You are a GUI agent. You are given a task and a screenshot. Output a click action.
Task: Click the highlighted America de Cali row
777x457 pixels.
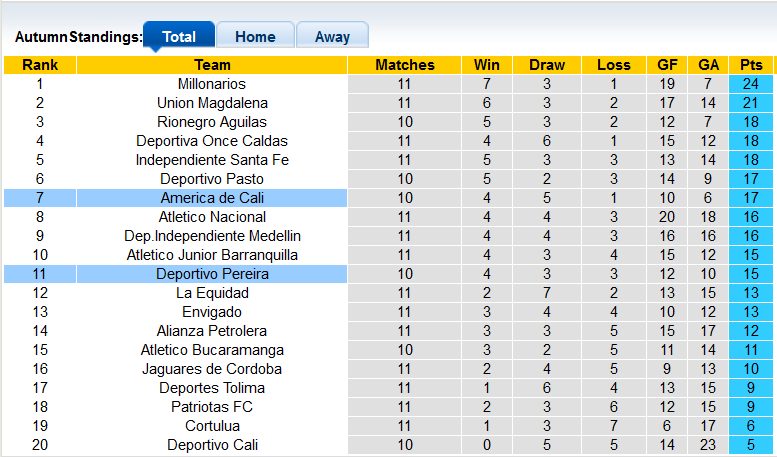pos(212,198)
